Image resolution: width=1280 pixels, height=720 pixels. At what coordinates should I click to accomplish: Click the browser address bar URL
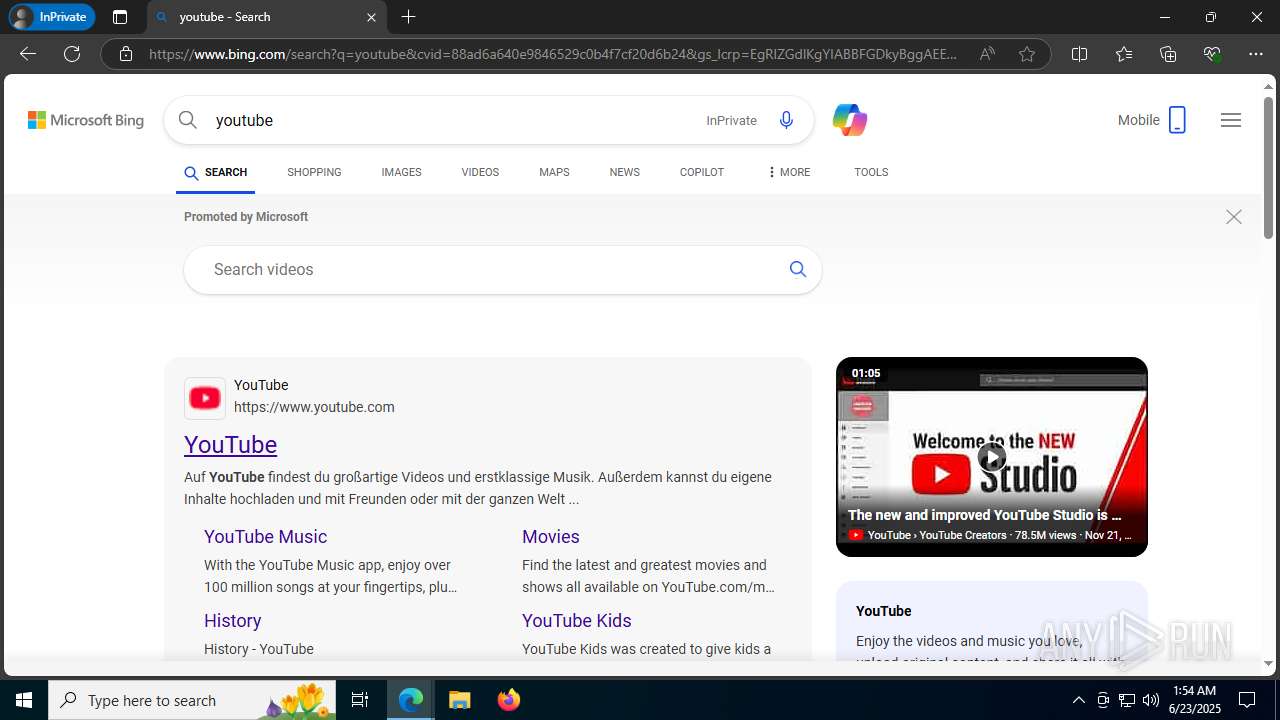coord(552,54)
